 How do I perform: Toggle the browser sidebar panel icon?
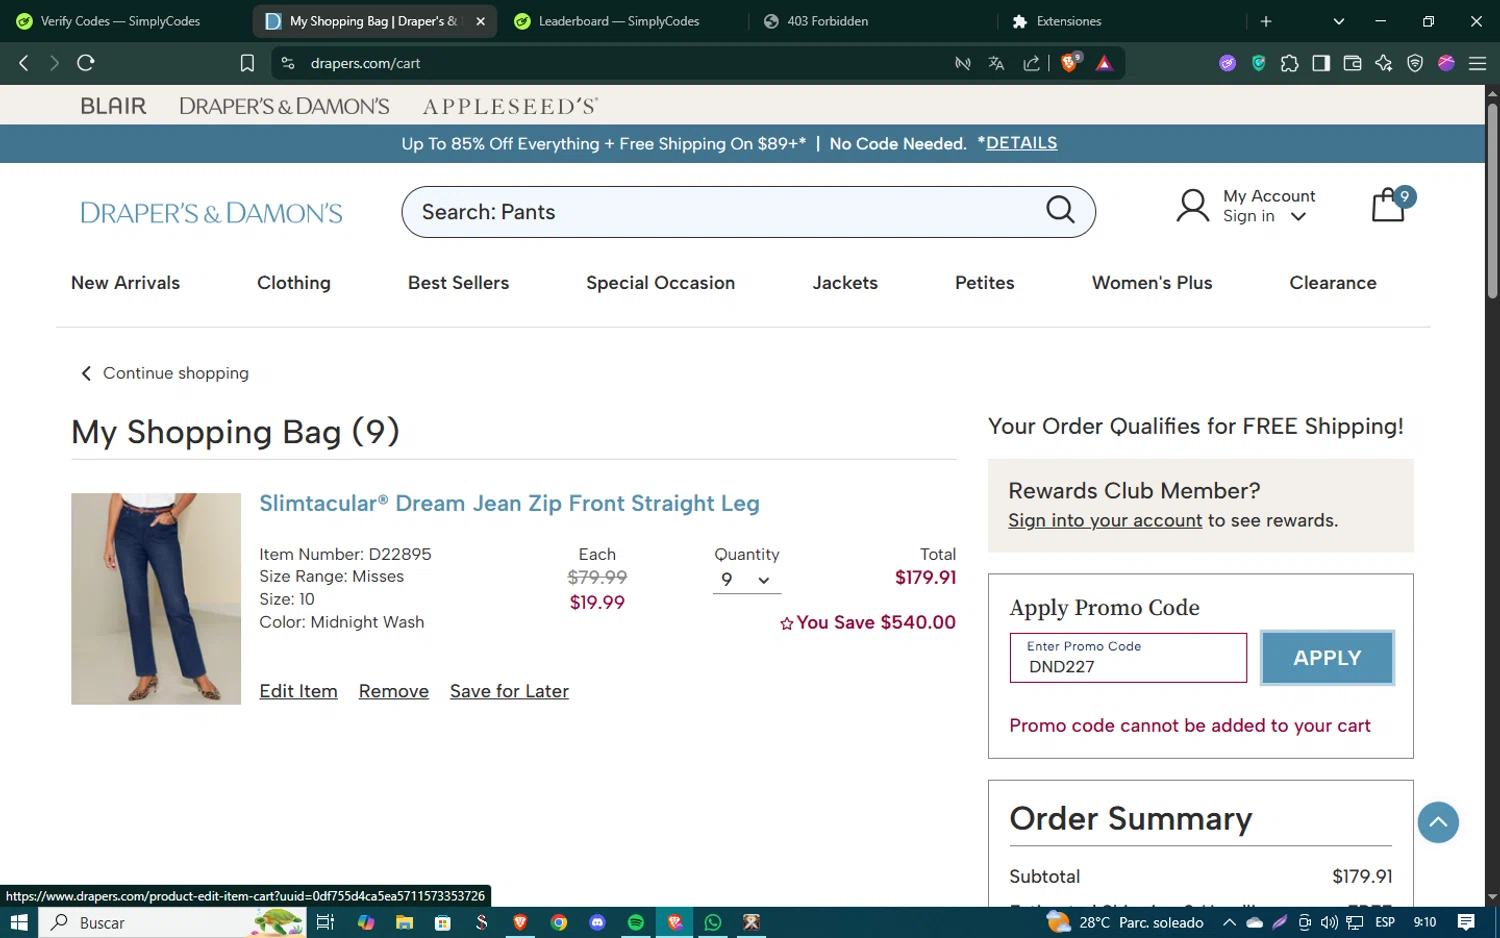click(x=1321, y=63)
